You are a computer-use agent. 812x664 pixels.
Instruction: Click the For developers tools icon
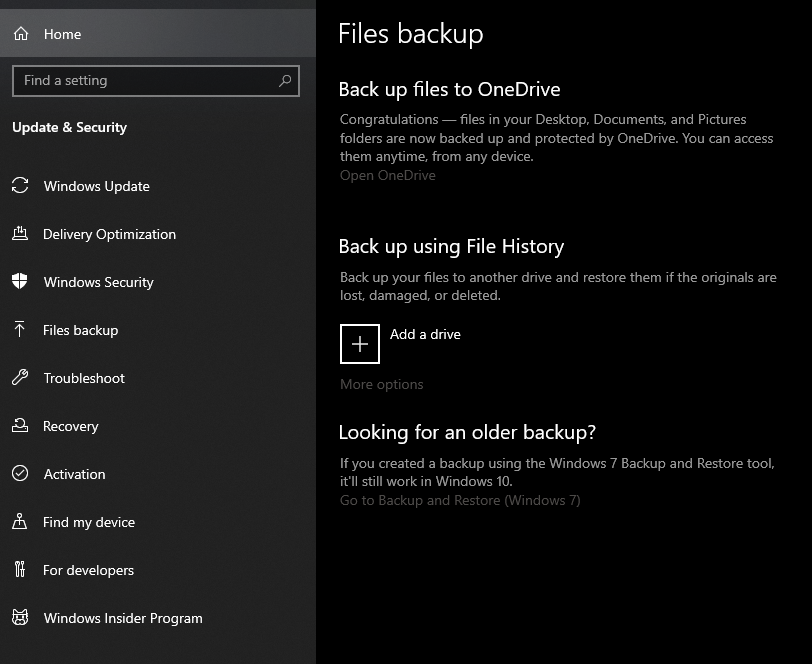pyautogui.click(x=20, y=569)
